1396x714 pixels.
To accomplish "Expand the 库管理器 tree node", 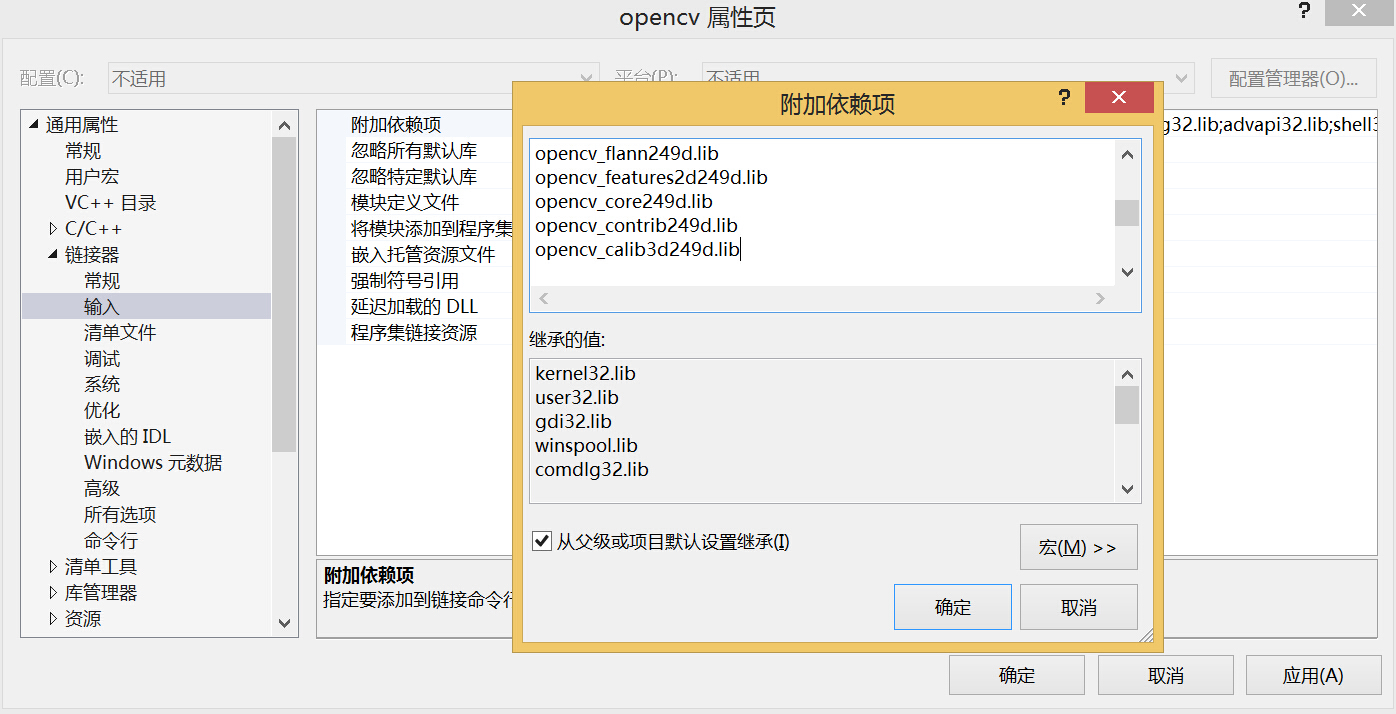I will pyautogui.click(x=53, y=593).
